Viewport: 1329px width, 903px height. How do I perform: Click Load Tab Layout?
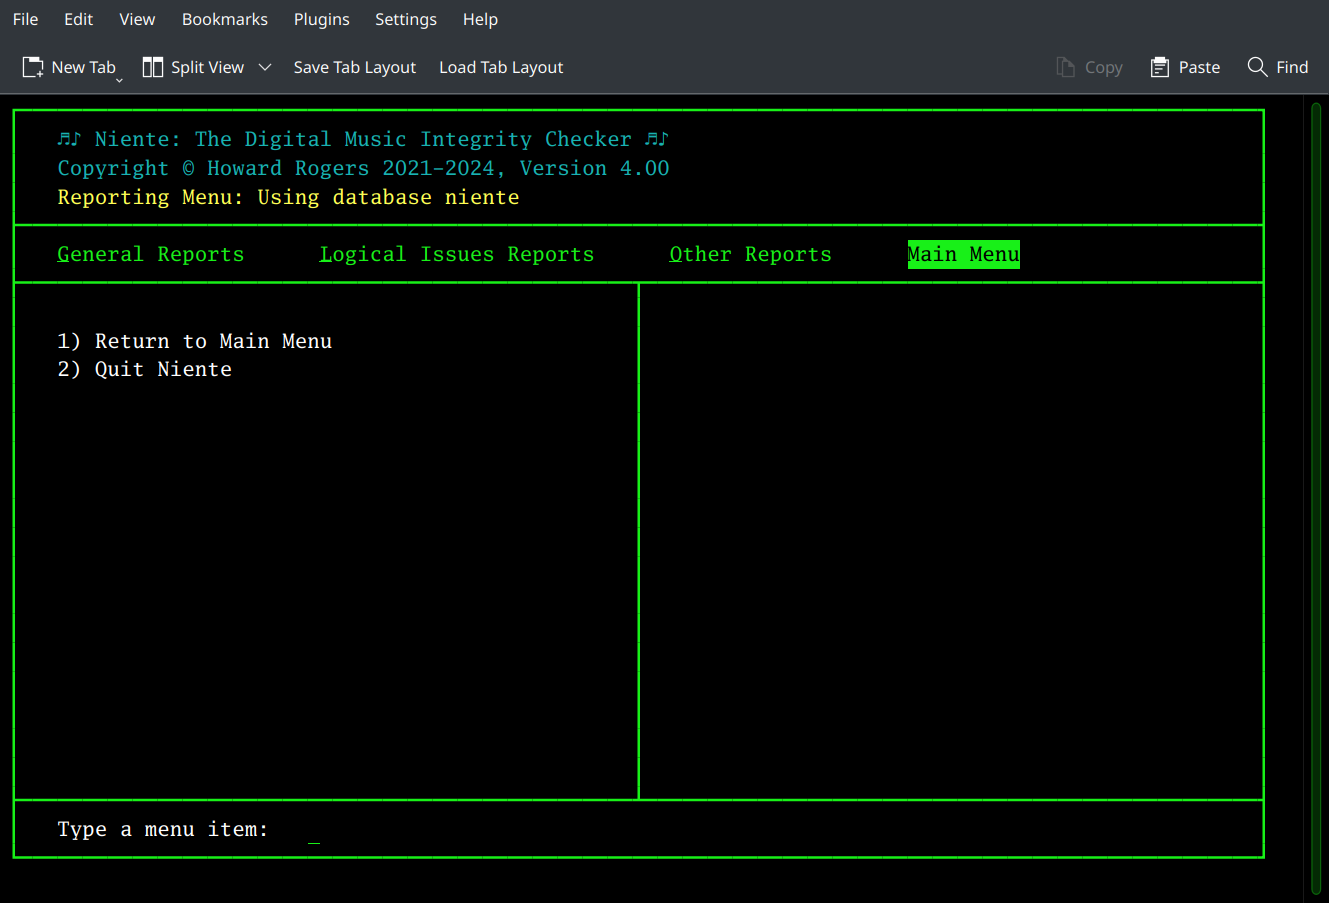pyautogui.click(x=500, y=67)
